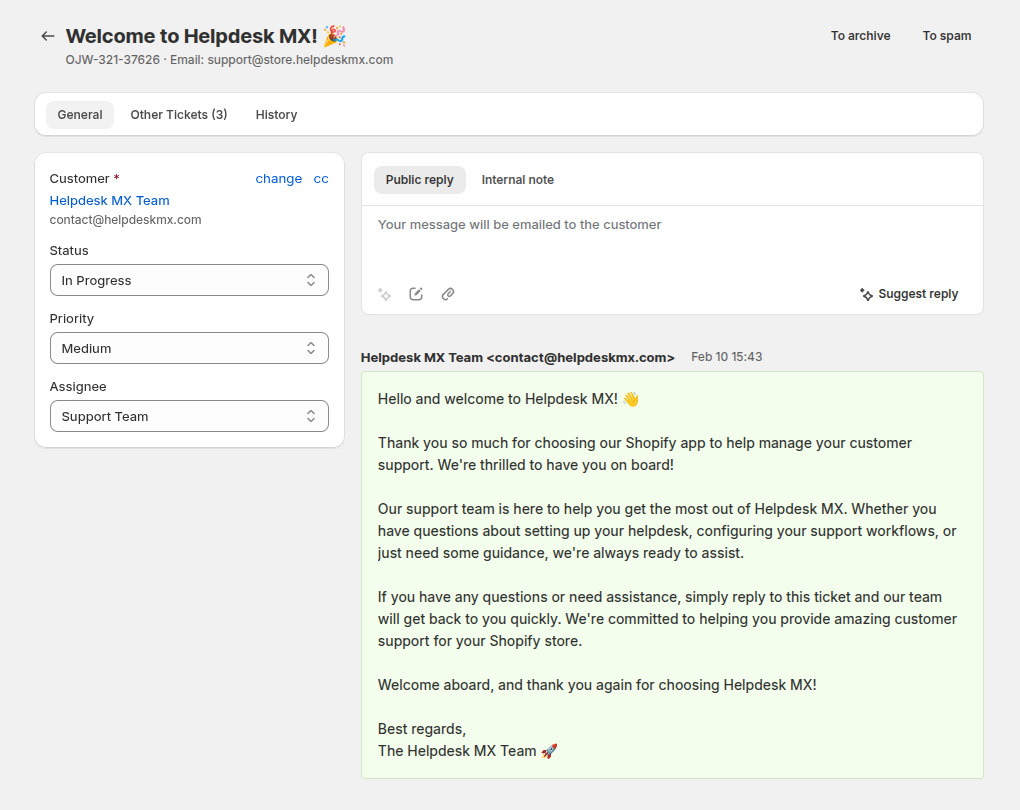The width and height of the screenshot is (1020, 810).
Task: Open the Other Tickets (3) tab
Action: pyautogui.click(x=179, y=115)
